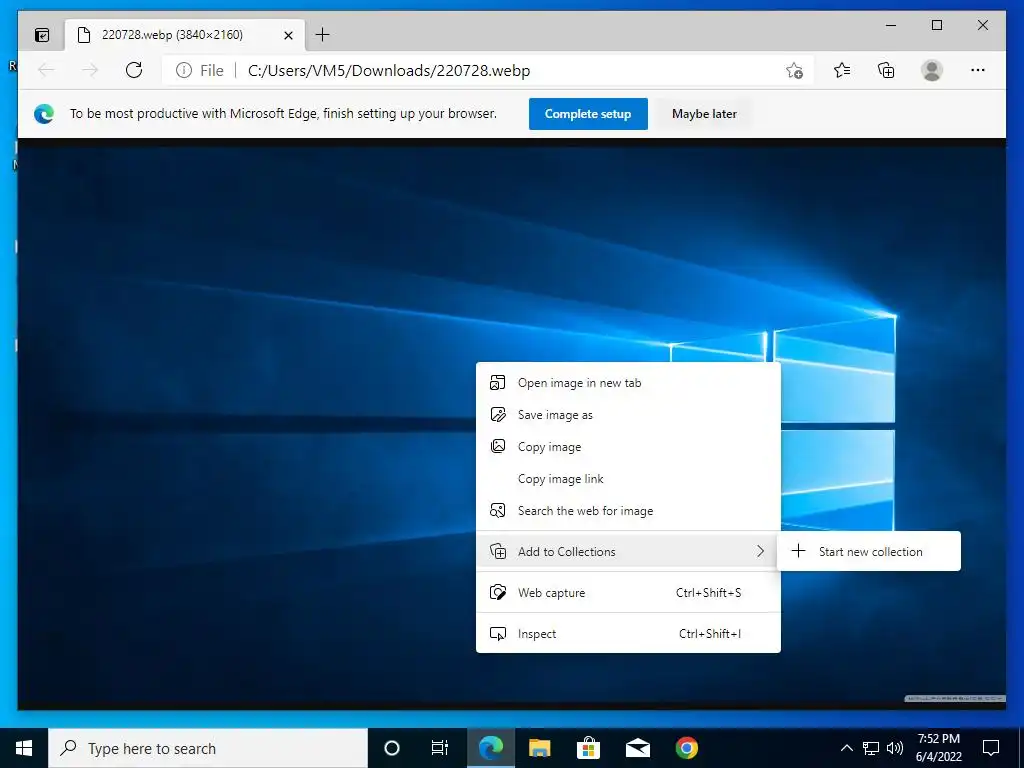
Task: Choose Save image as
Action: [x=628, y=415]
